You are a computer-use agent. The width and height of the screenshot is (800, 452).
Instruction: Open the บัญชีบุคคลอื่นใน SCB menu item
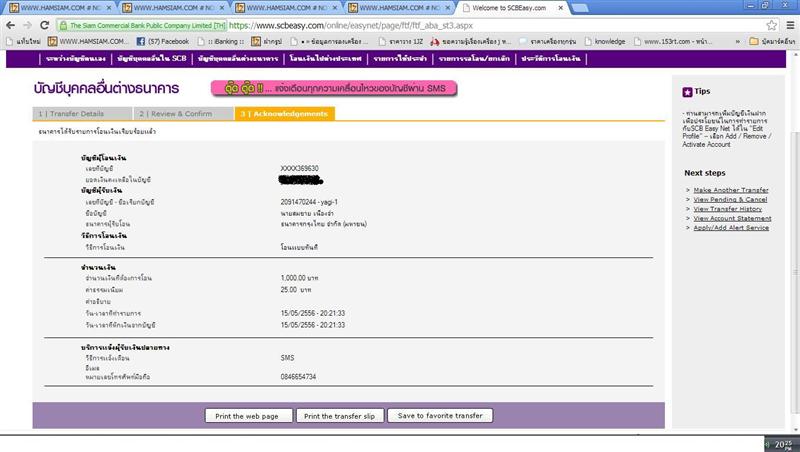[x=152, y=59]
